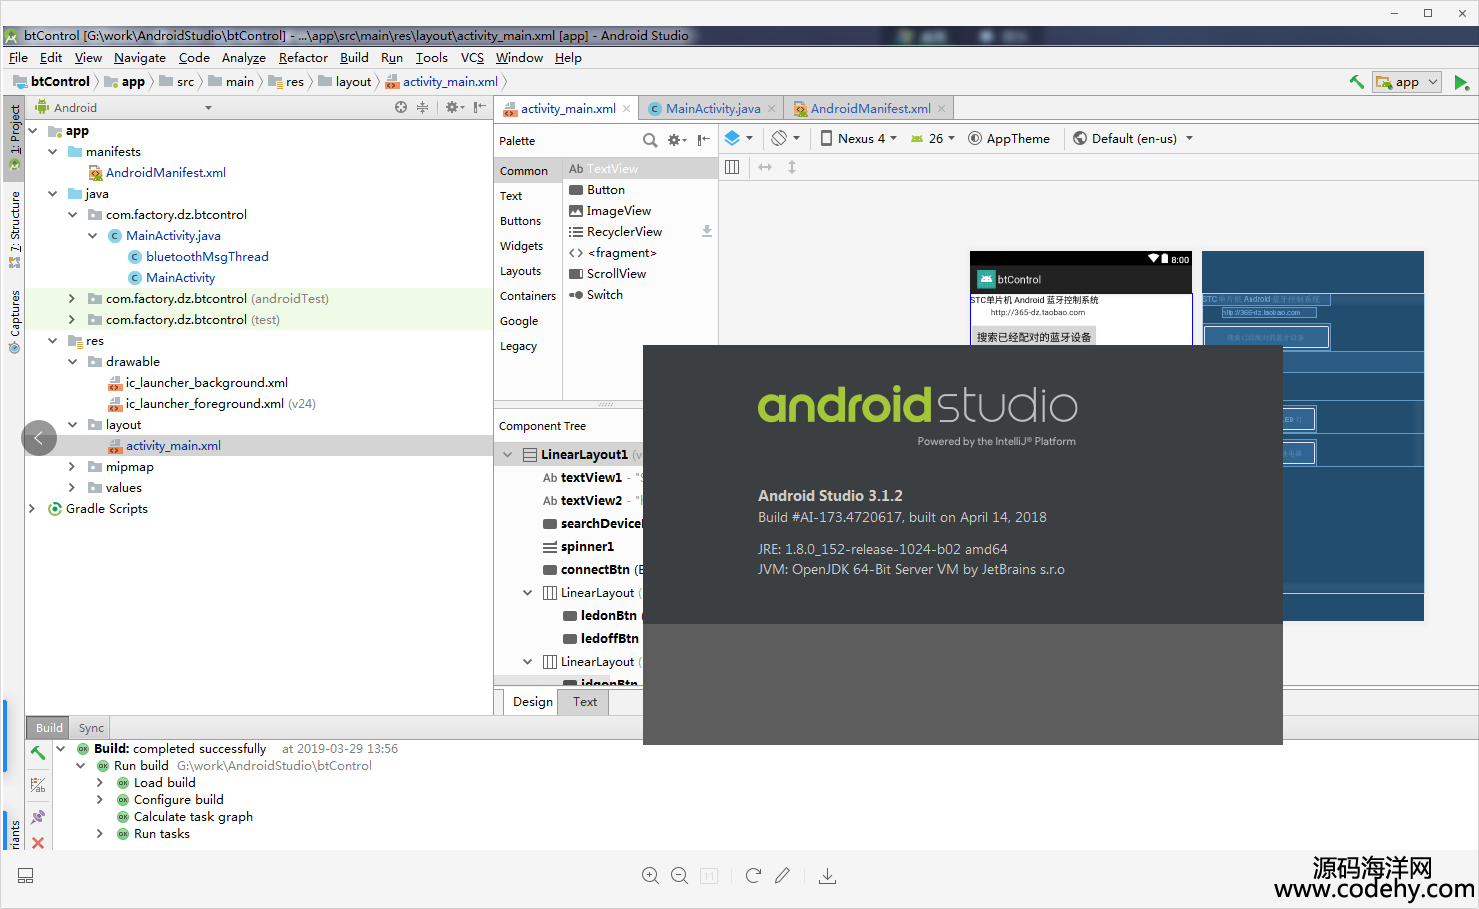Viewport: 1479px width, 909px height.
Task: Click the vertical expand arrows icon
Action: [x=792, y=167]
